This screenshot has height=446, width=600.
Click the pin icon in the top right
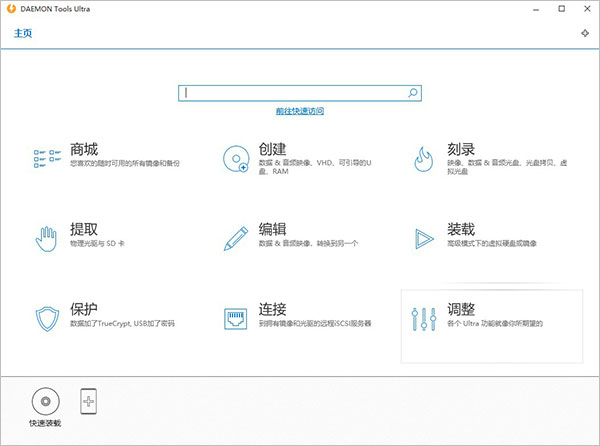tap(585, 33)
